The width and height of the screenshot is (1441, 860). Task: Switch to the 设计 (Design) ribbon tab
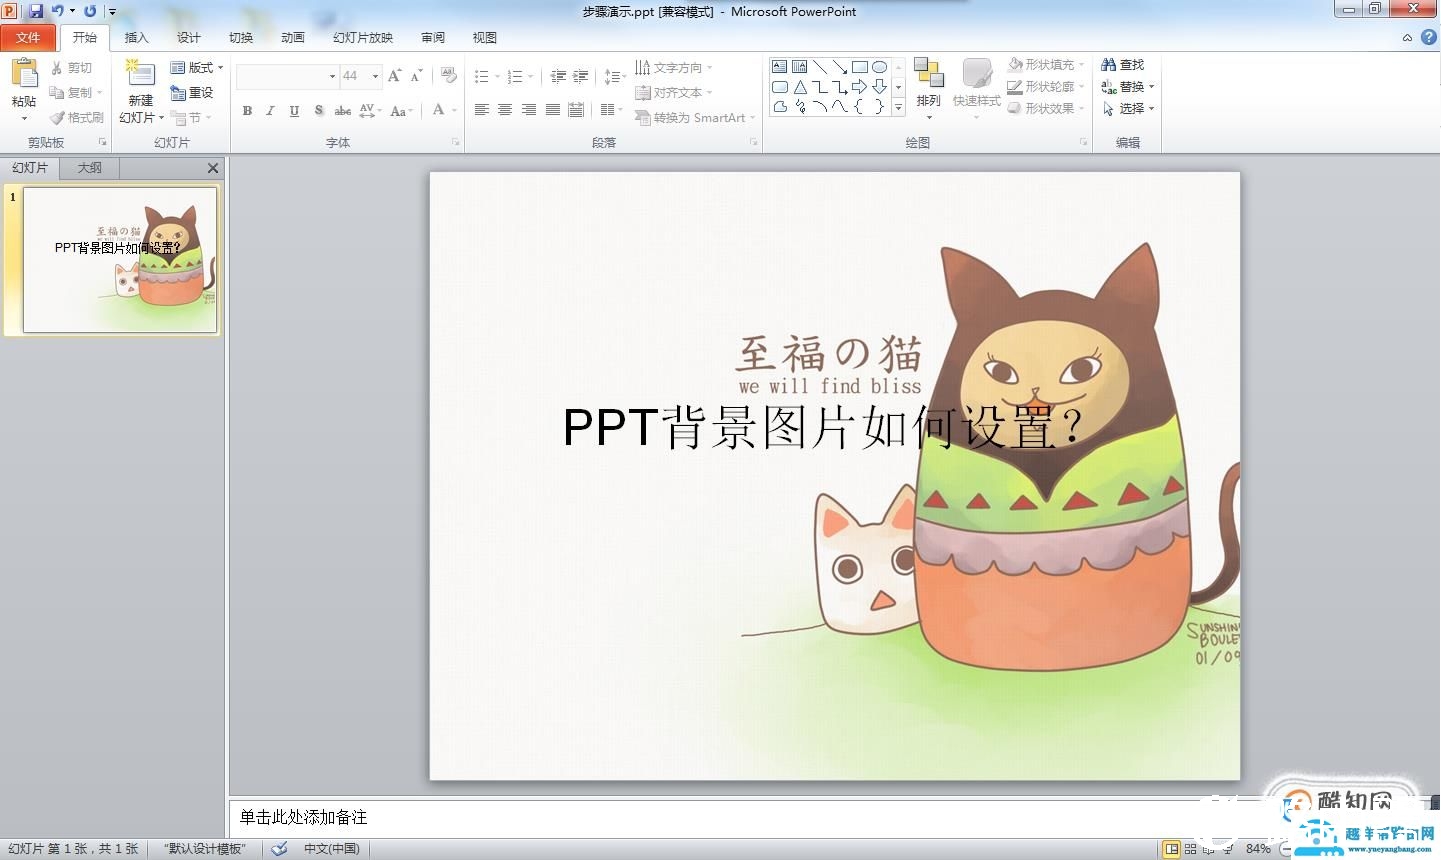click(x=189, y=37)
